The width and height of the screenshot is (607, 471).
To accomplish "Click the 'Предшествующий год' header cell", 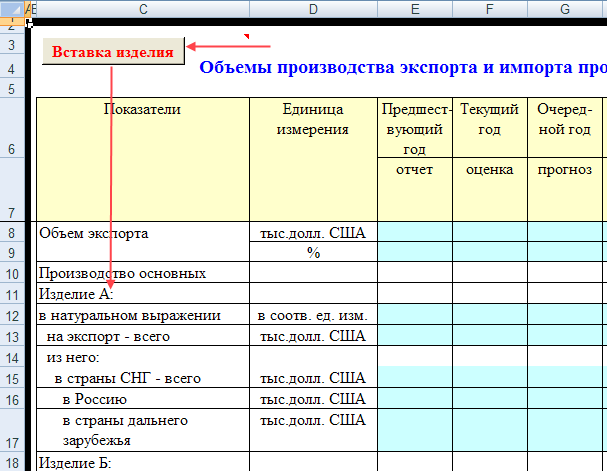I will coord(415,128).
